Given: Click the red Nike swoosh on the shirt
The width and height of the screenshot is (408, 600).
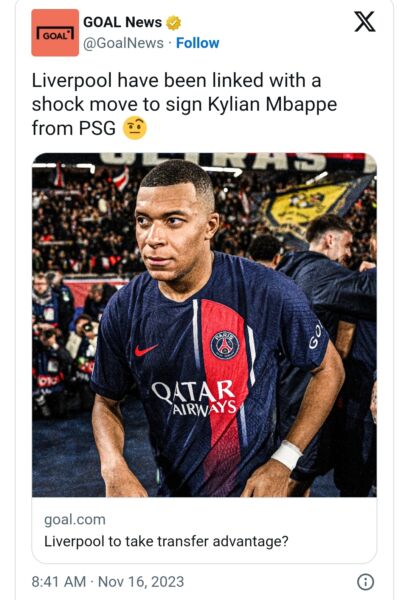Looking at the screenshot, I should coord(146,350).
